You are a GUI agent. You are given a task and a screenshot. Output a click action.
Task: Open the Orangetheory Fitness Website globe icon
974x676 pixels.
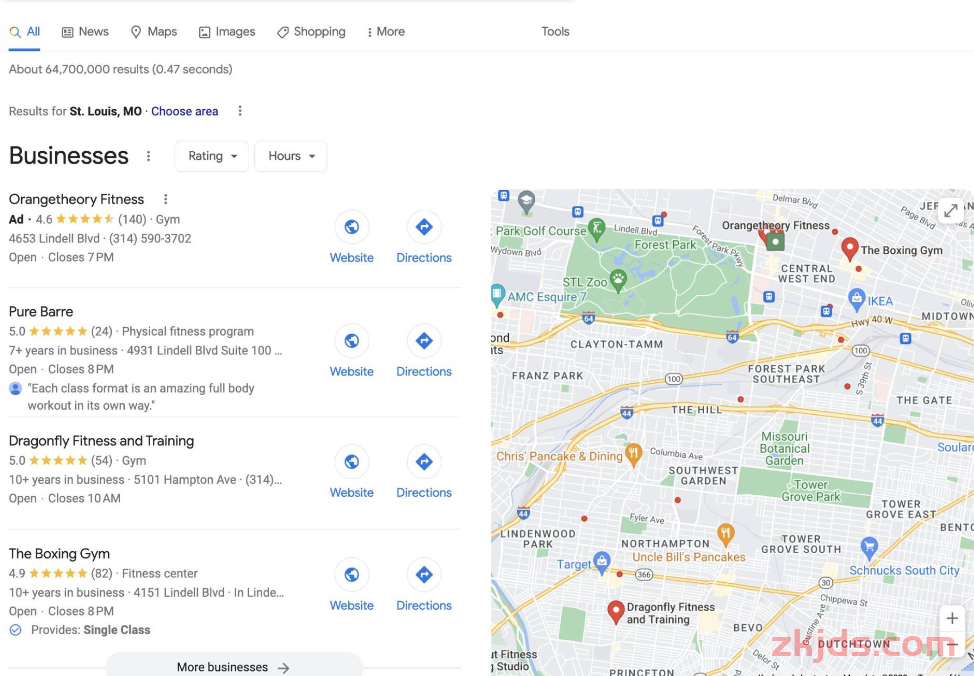pos(352,227)
